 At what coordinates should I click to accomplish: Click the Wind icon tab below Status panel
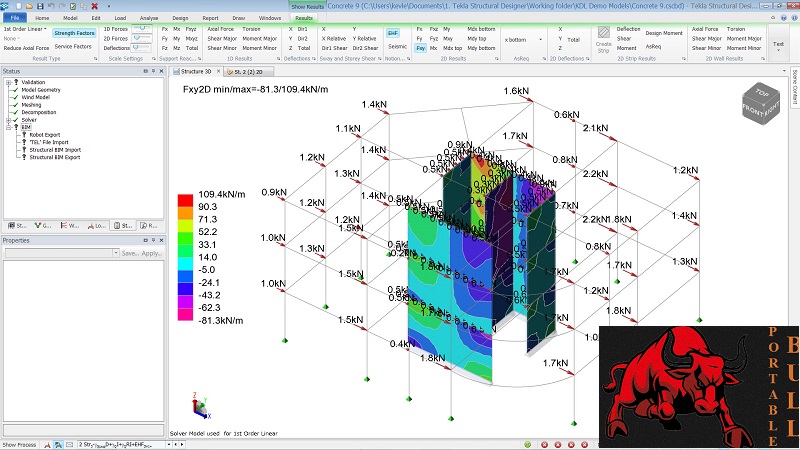[x=69, y=225]
